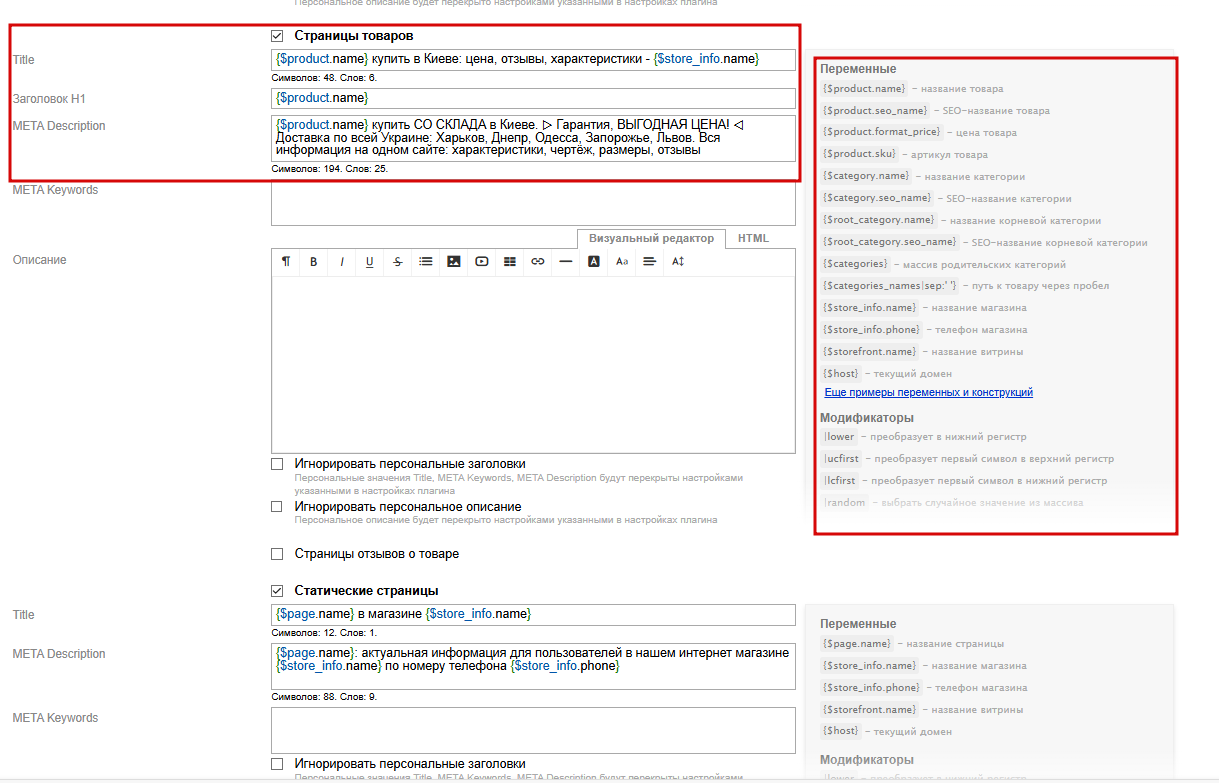Focus the product pages Title field
This screenshot has width=1219, height=783.
pos(533,60)
